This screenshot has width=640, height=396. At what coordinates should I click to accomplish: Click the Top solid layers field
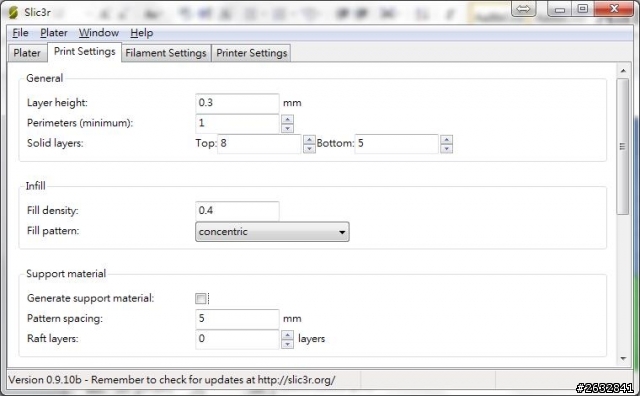pyautogui.click(x=259, y=143)
